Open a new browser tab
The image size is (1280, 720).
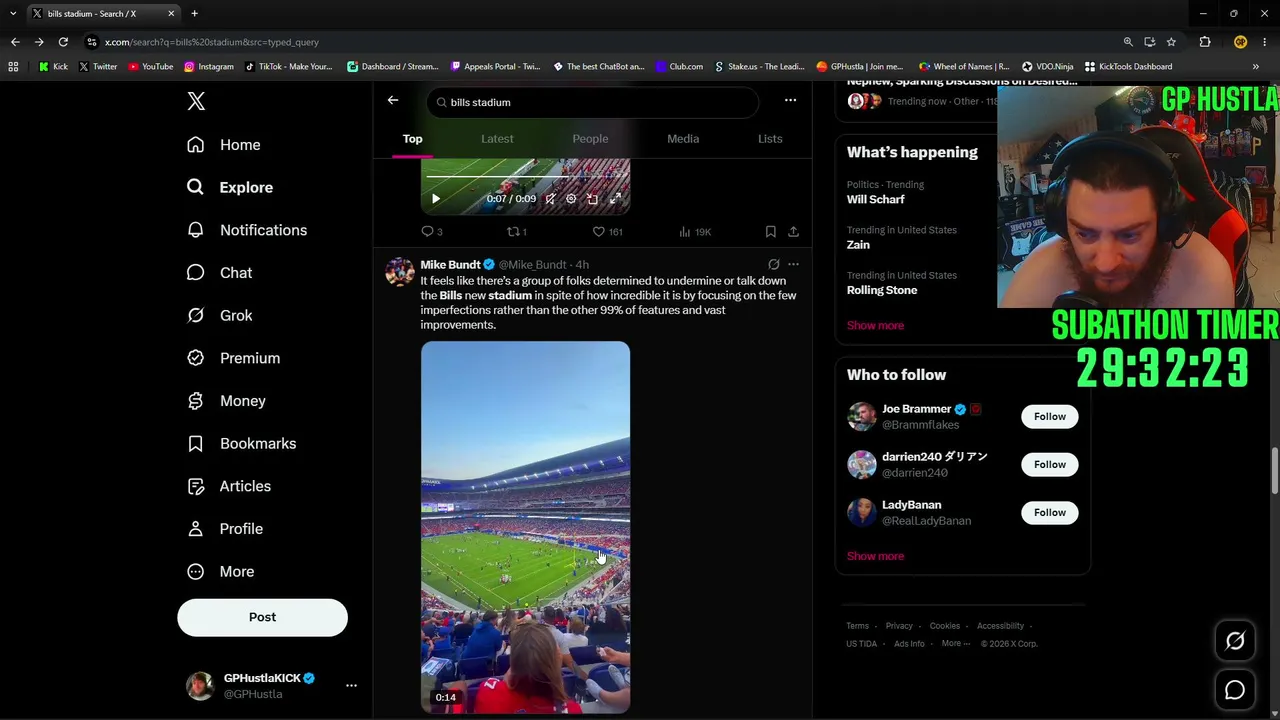[x=194, y=14]
